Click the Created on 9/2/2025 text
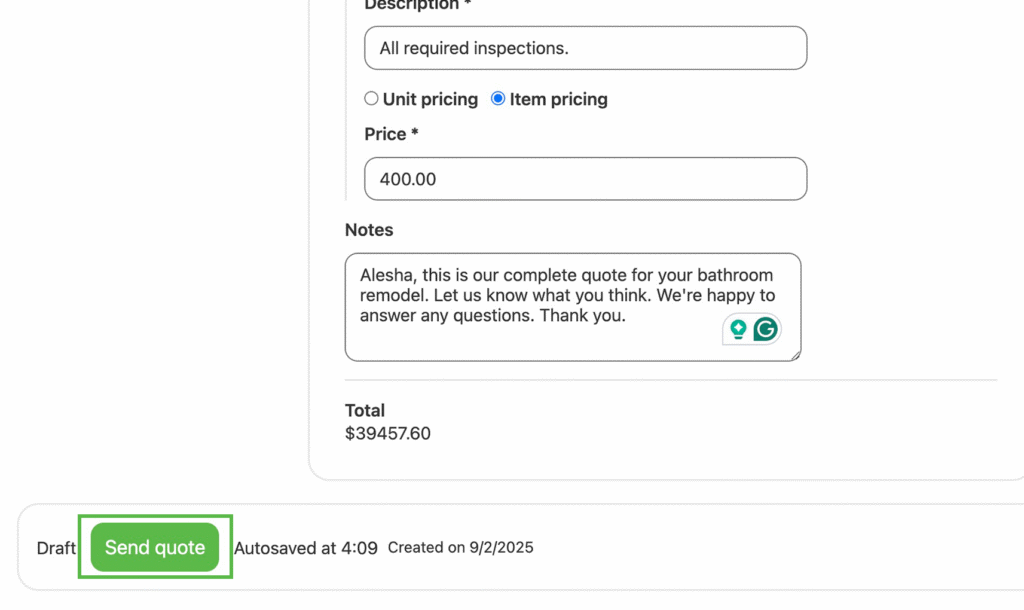This screenshot has width=1024, height=610. 460,548
